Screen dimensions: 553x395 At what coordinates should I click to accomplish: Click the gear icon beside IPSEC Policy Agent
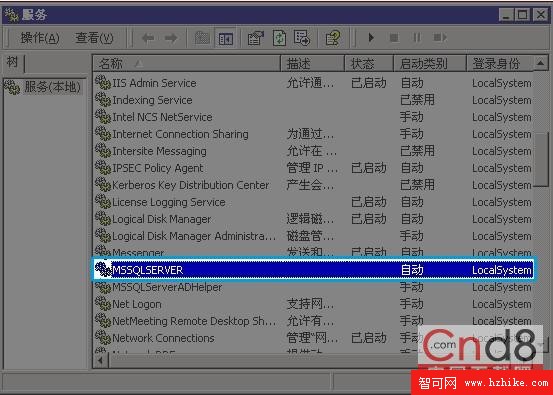coord(103,168)
